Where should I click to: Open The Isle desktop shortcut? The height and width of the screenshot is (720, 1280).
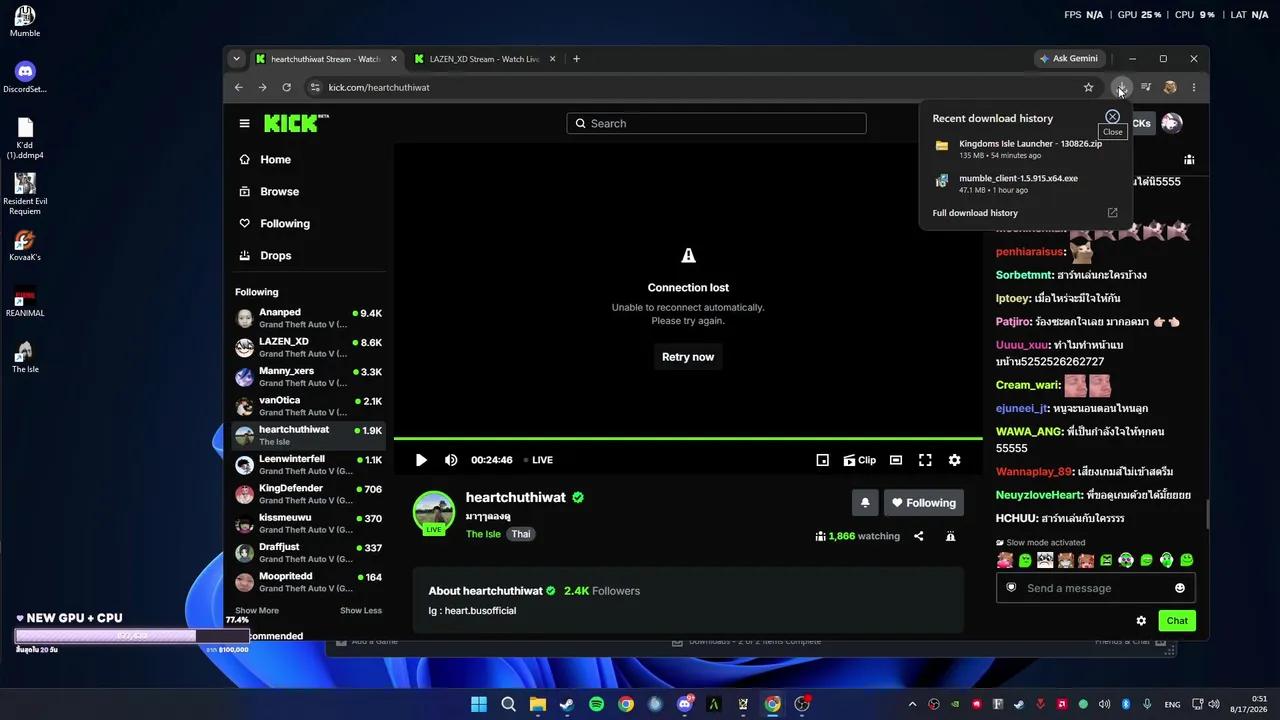[x=25, y=357]
